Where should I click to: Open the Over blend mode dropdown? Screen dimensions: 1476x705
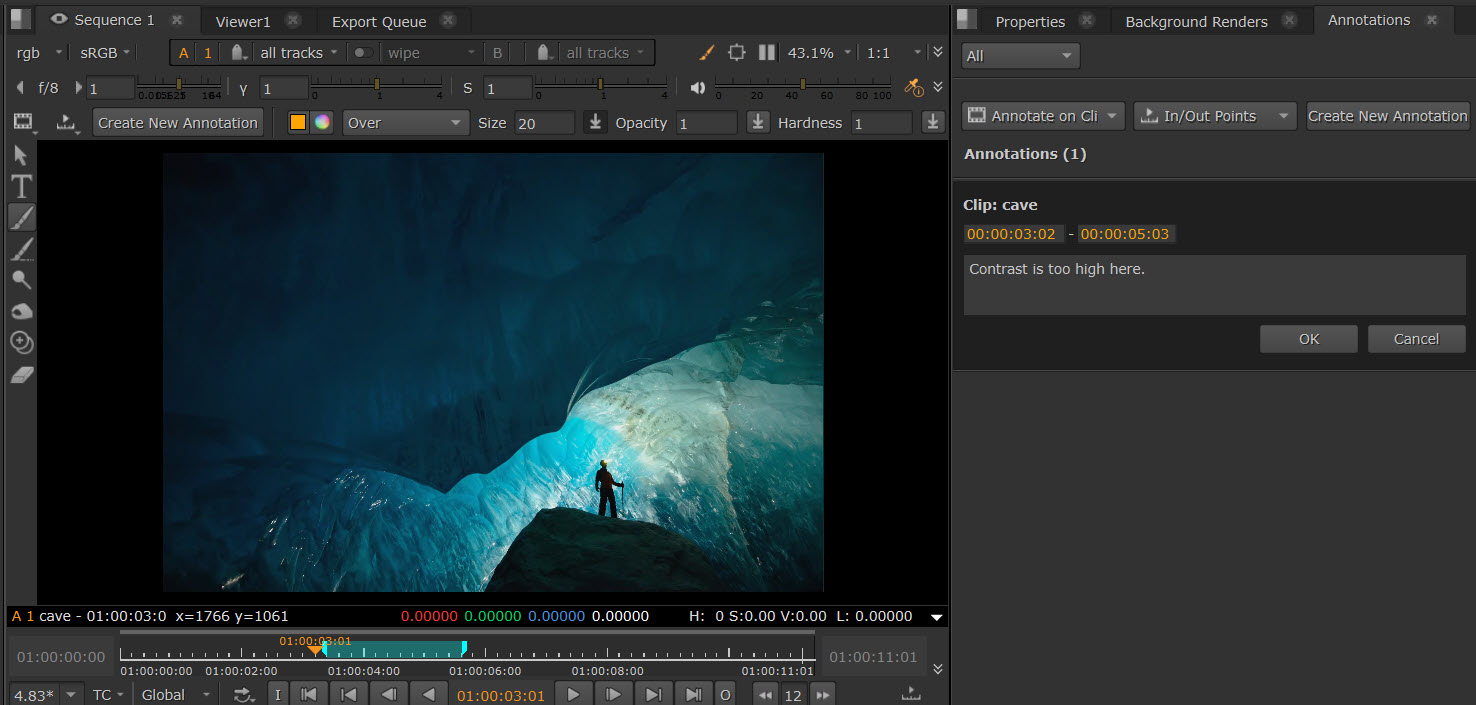pyautogui.click(x=405, y=123)
